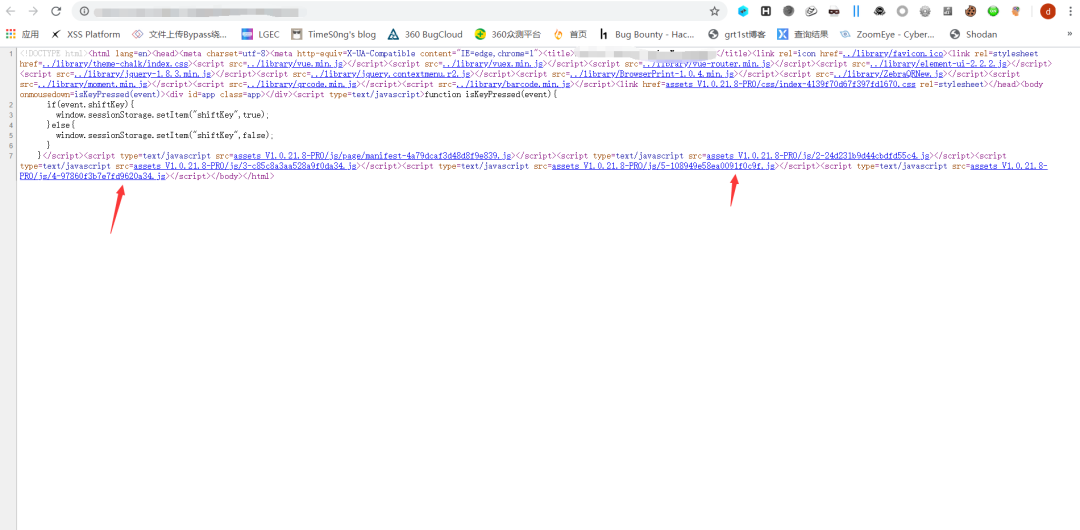The image size is (1080, 530).
Task: Open the manifest-4a79dcaf3d48d8f9e839.js link
Action: click(x=373, y=156)
